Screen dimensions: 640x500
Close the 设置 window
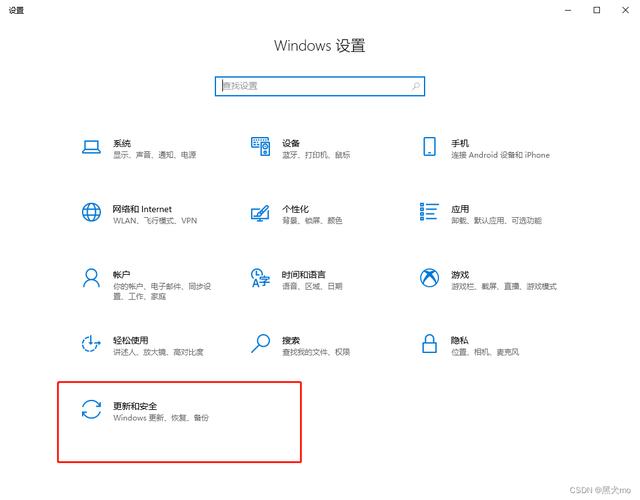[625, 10]
